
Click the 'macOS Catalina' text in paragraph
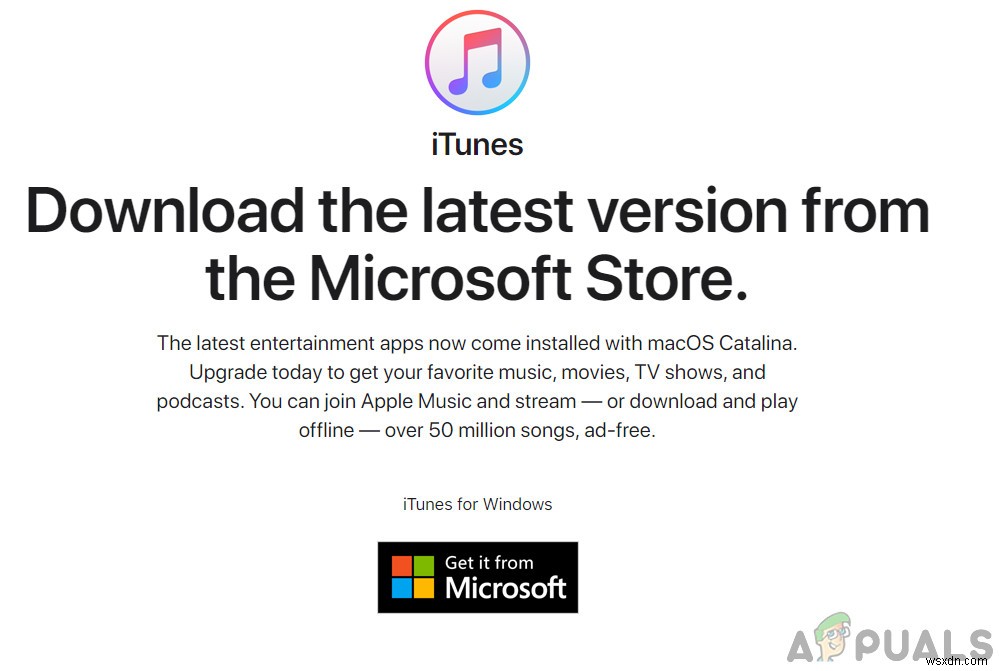coord(720,343)
